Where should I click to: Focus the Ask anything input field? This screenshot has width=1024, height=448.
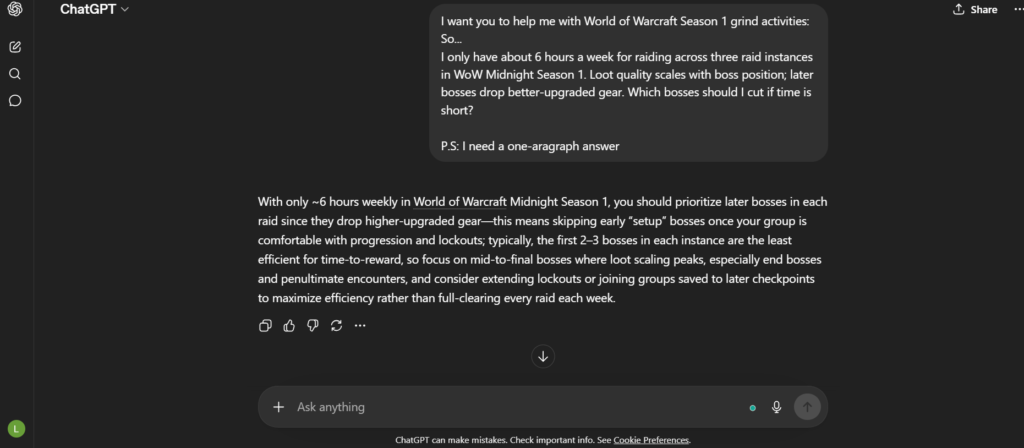point(500,407)
